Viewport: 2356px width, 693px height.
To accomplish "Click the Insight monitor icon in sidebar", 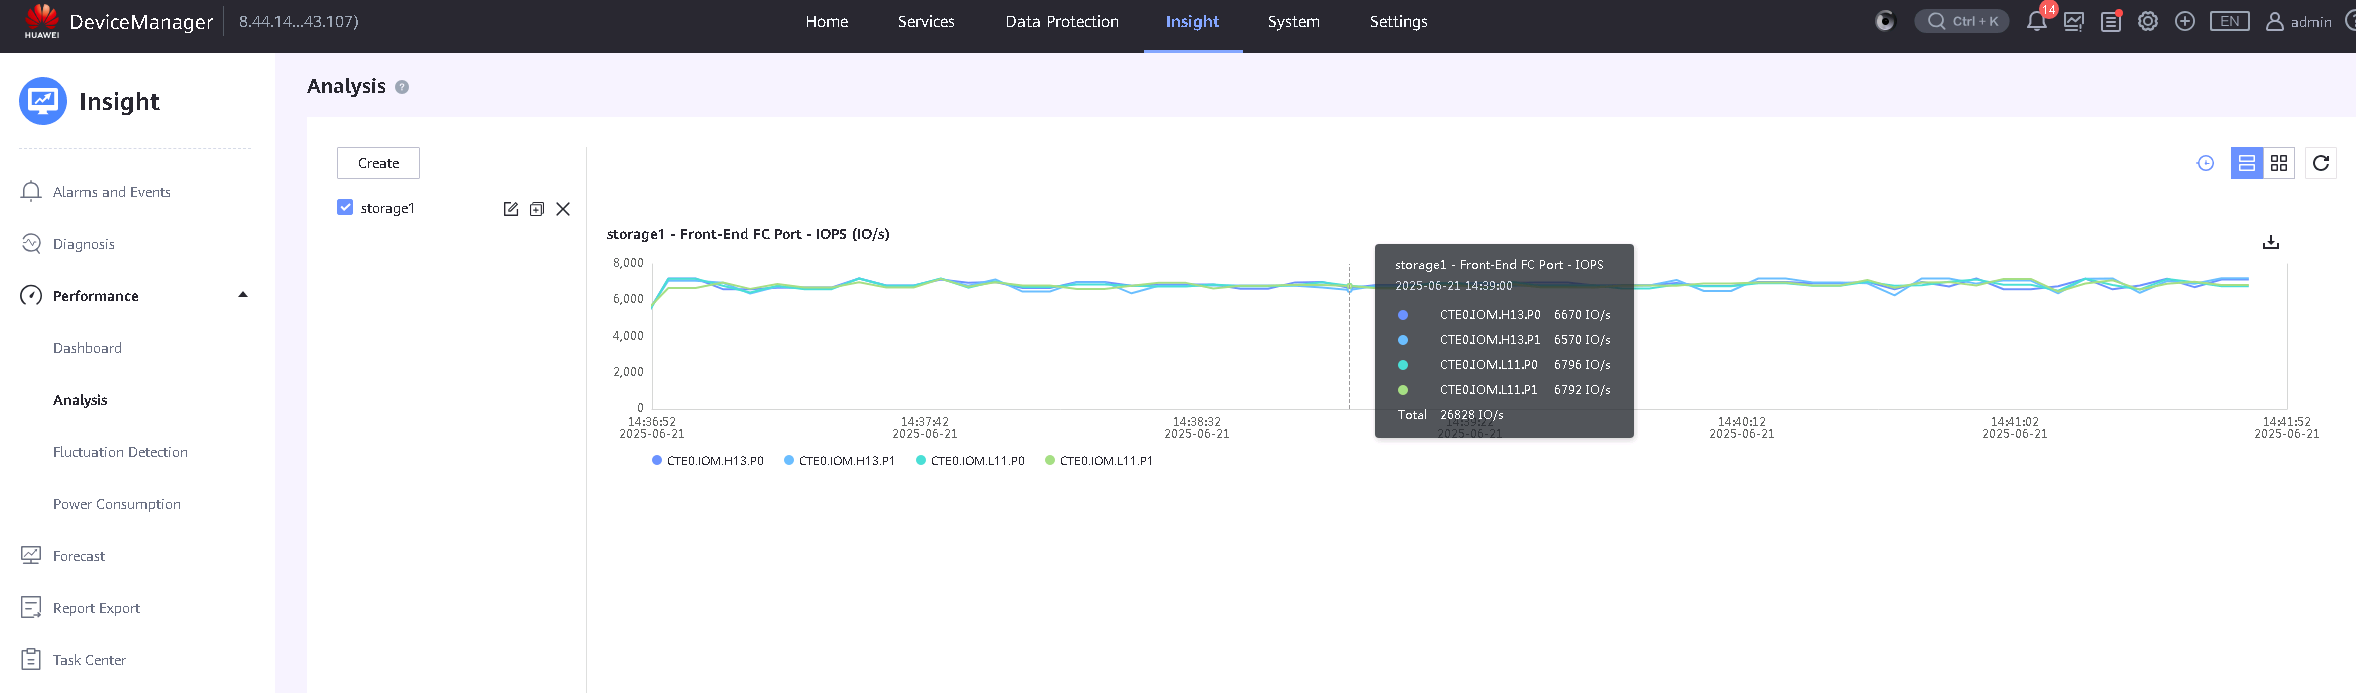I will pyautogui.click(x=43, y=101).
